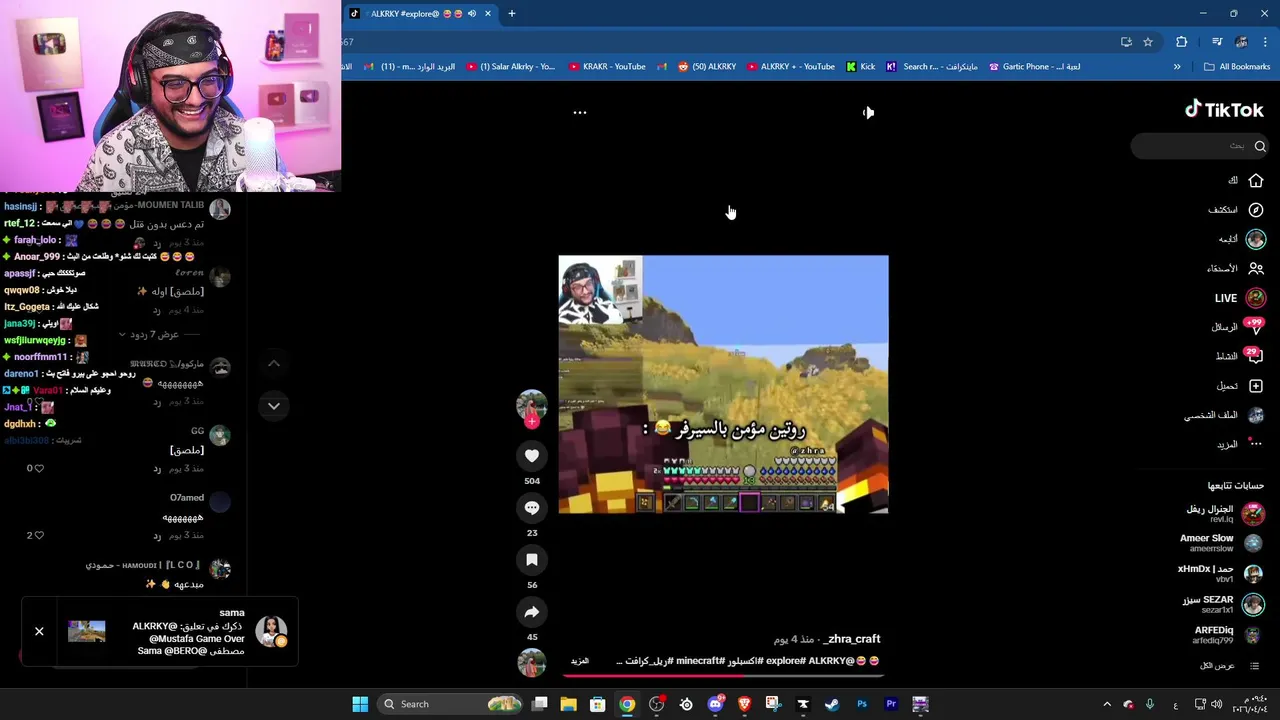The height and width of the screenshot is (720, 1280).
Task: Toggle microphone icon in system tray
Action: click(x=1149, y=704)
